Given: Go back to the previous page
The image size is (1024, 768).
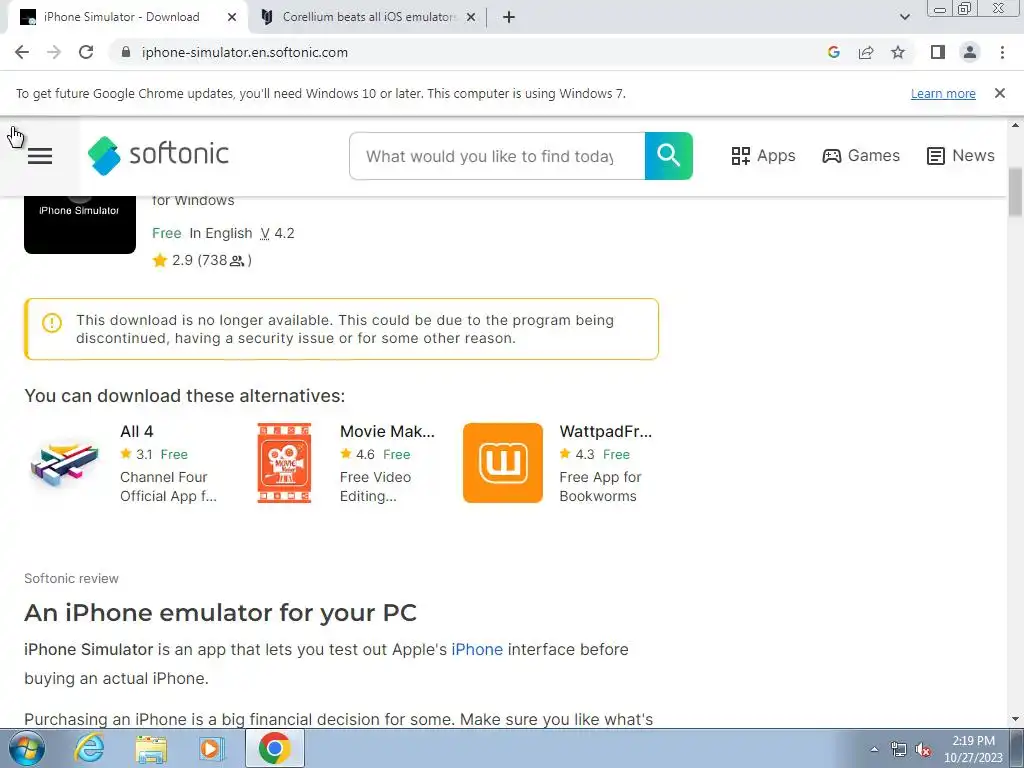Looking at the screenshot, I should click(22, 52).
